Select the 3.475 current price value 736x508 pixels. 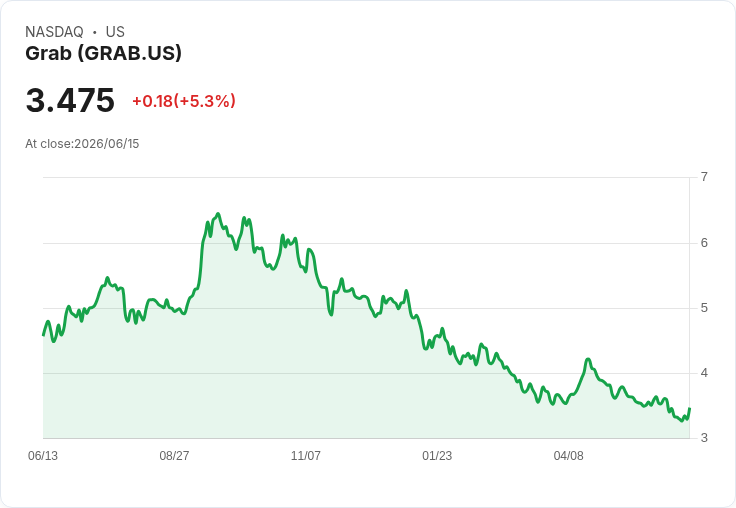(x=70, y=100)
